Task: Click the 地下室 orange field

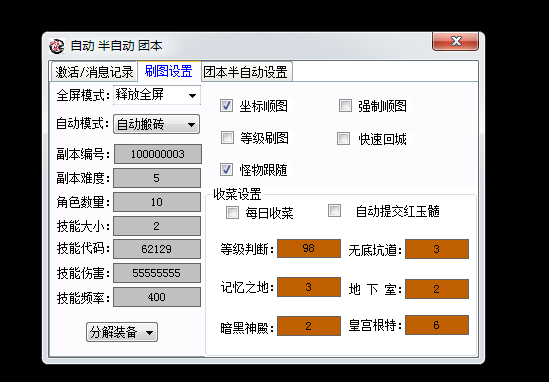Action: point(437,289)
